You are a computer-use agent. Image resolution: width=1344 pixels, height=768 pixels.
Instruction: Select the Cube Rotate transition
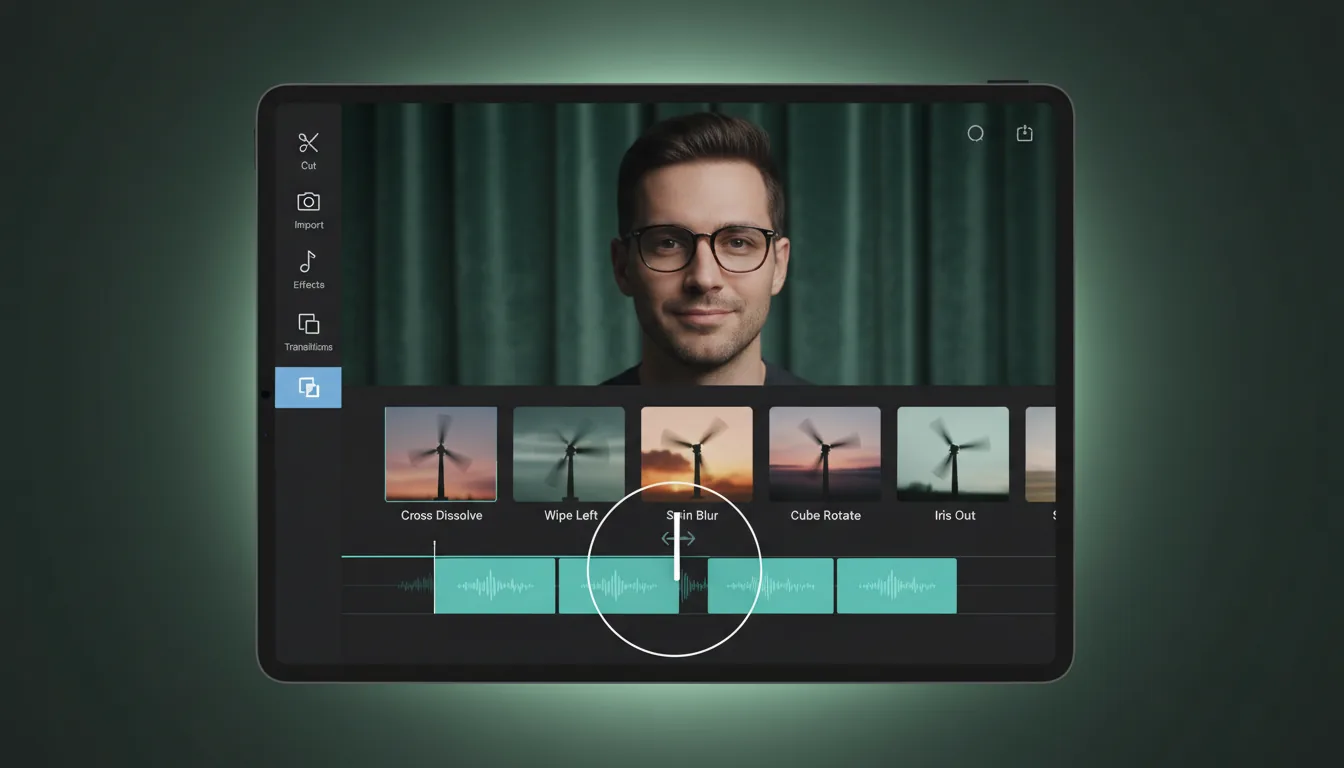pyautogui.click(x=824, y=453)
